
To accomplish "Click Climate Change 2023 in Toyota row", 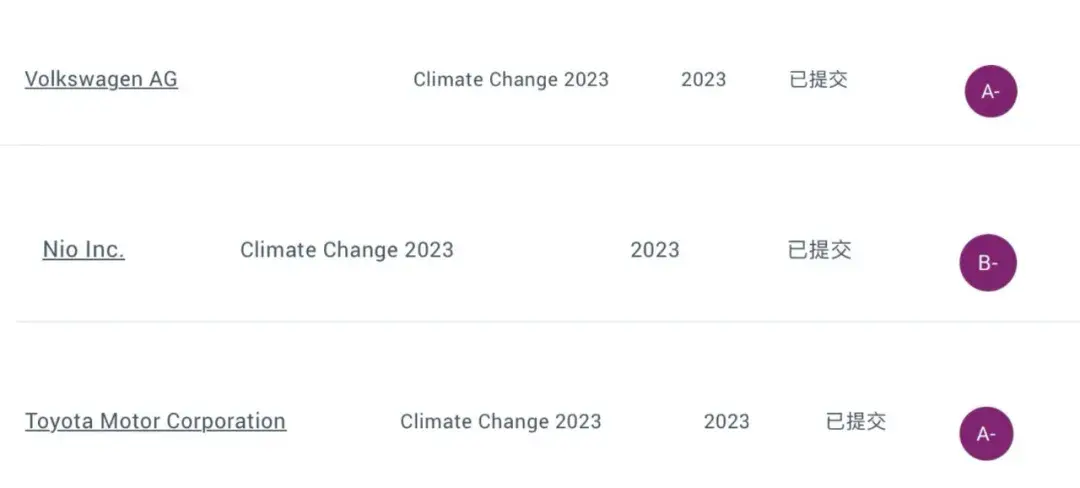I will click(x=501, y=421).
